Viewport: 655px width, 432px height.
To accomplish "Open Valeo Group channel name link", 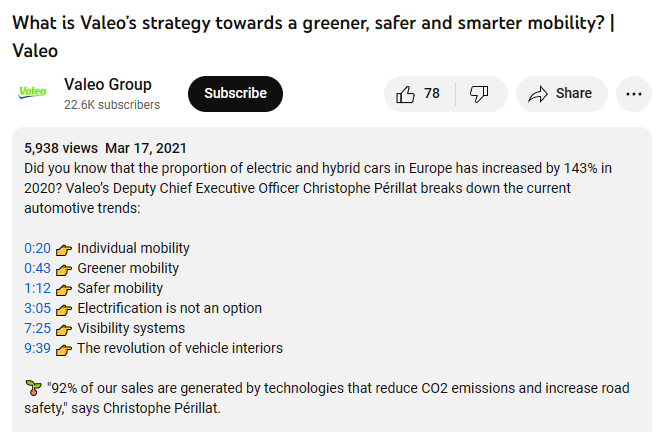I will [108, 84].
